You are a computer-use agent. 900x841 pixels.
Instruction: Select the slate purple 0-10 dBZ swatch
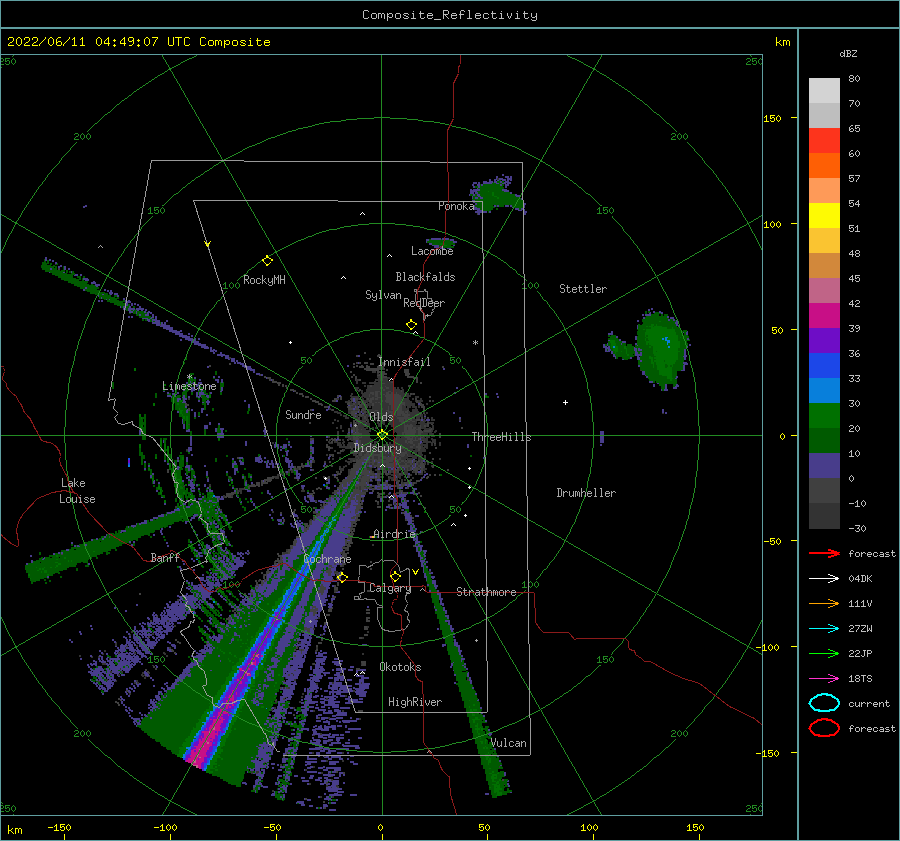click(x=824, y=466)
